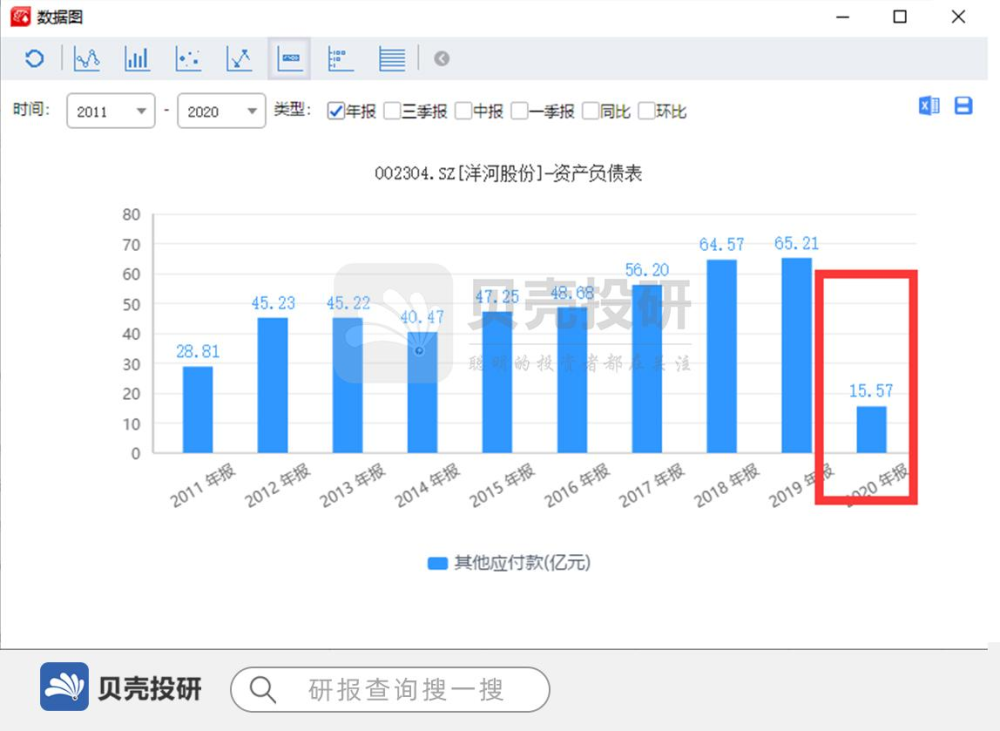Select the trend line chart icon
This screenshot has height=731, width=1000.
[x=239, y=59]
